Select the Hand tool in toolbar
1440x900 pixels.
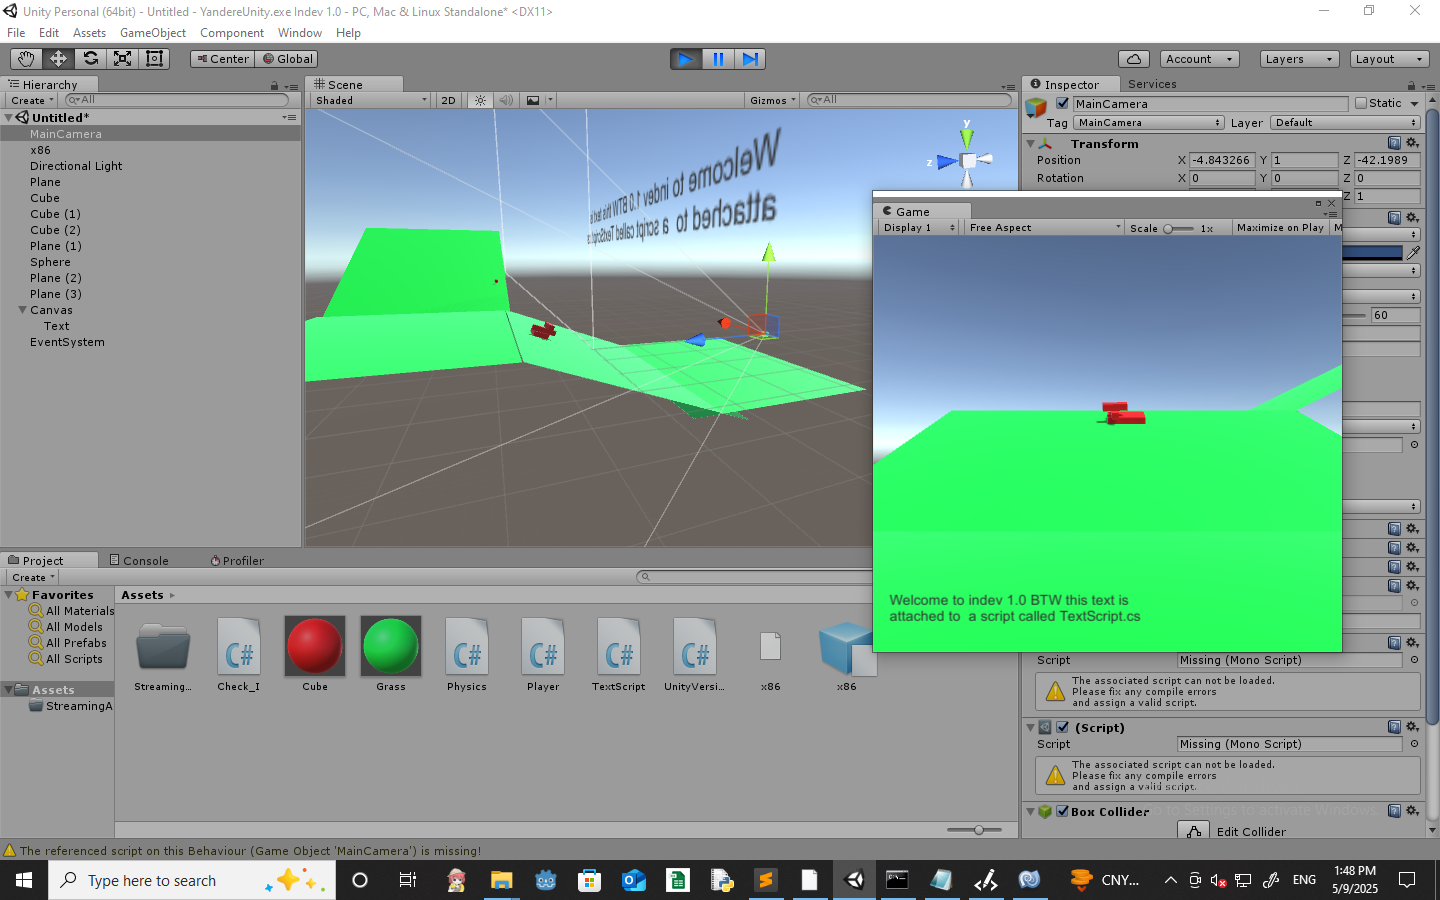tap(26, 59)
